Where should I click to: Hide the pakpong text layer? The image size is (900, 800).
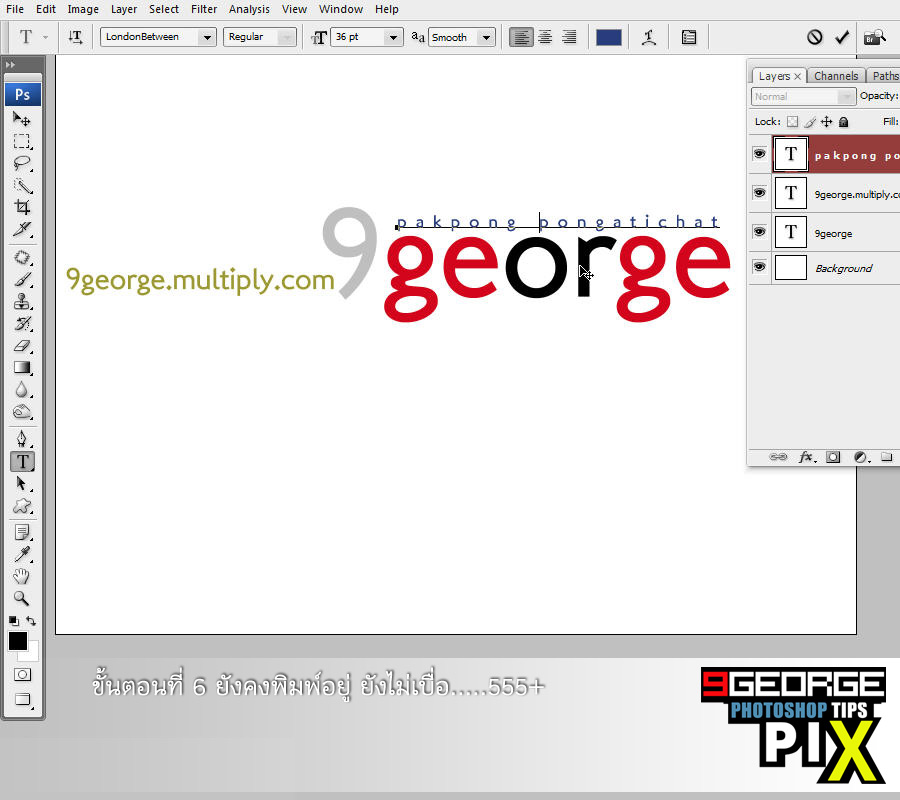[x=759, y=154]
